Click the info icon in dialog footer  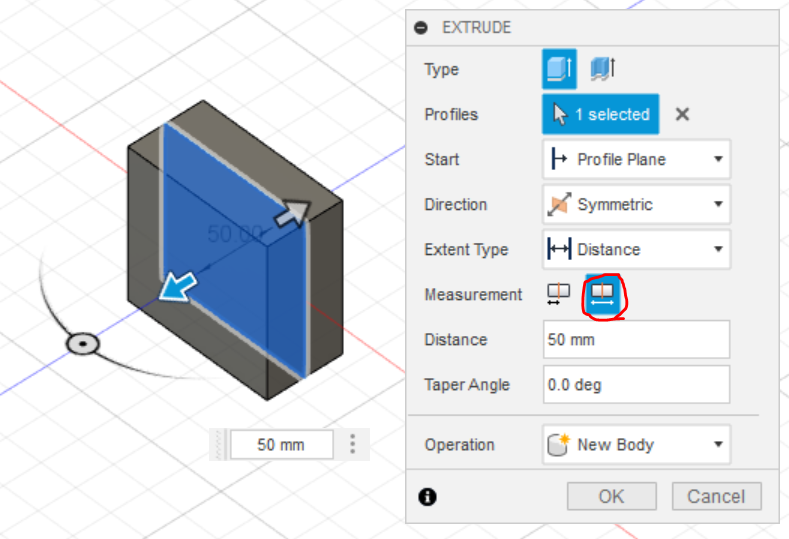pos(427,497)
